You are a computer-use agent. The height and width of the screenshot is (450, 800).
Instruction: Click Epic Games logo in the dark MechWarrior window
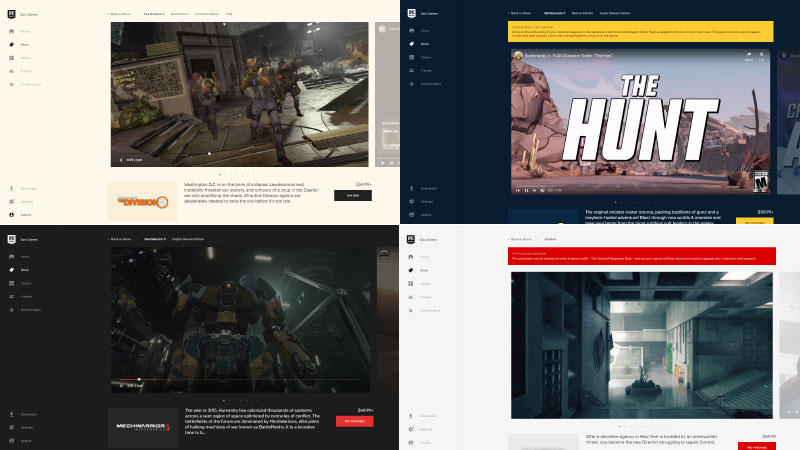[11, 239]
